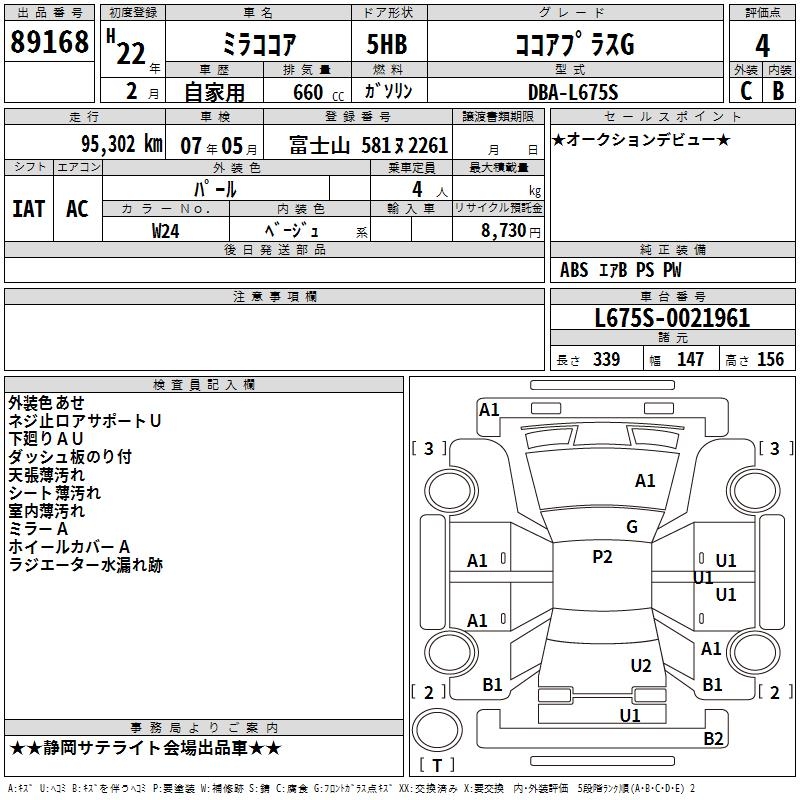Click the note シート薄汚れ
The width and height of the screenshot is (800, 800).
tap(55, 493)
